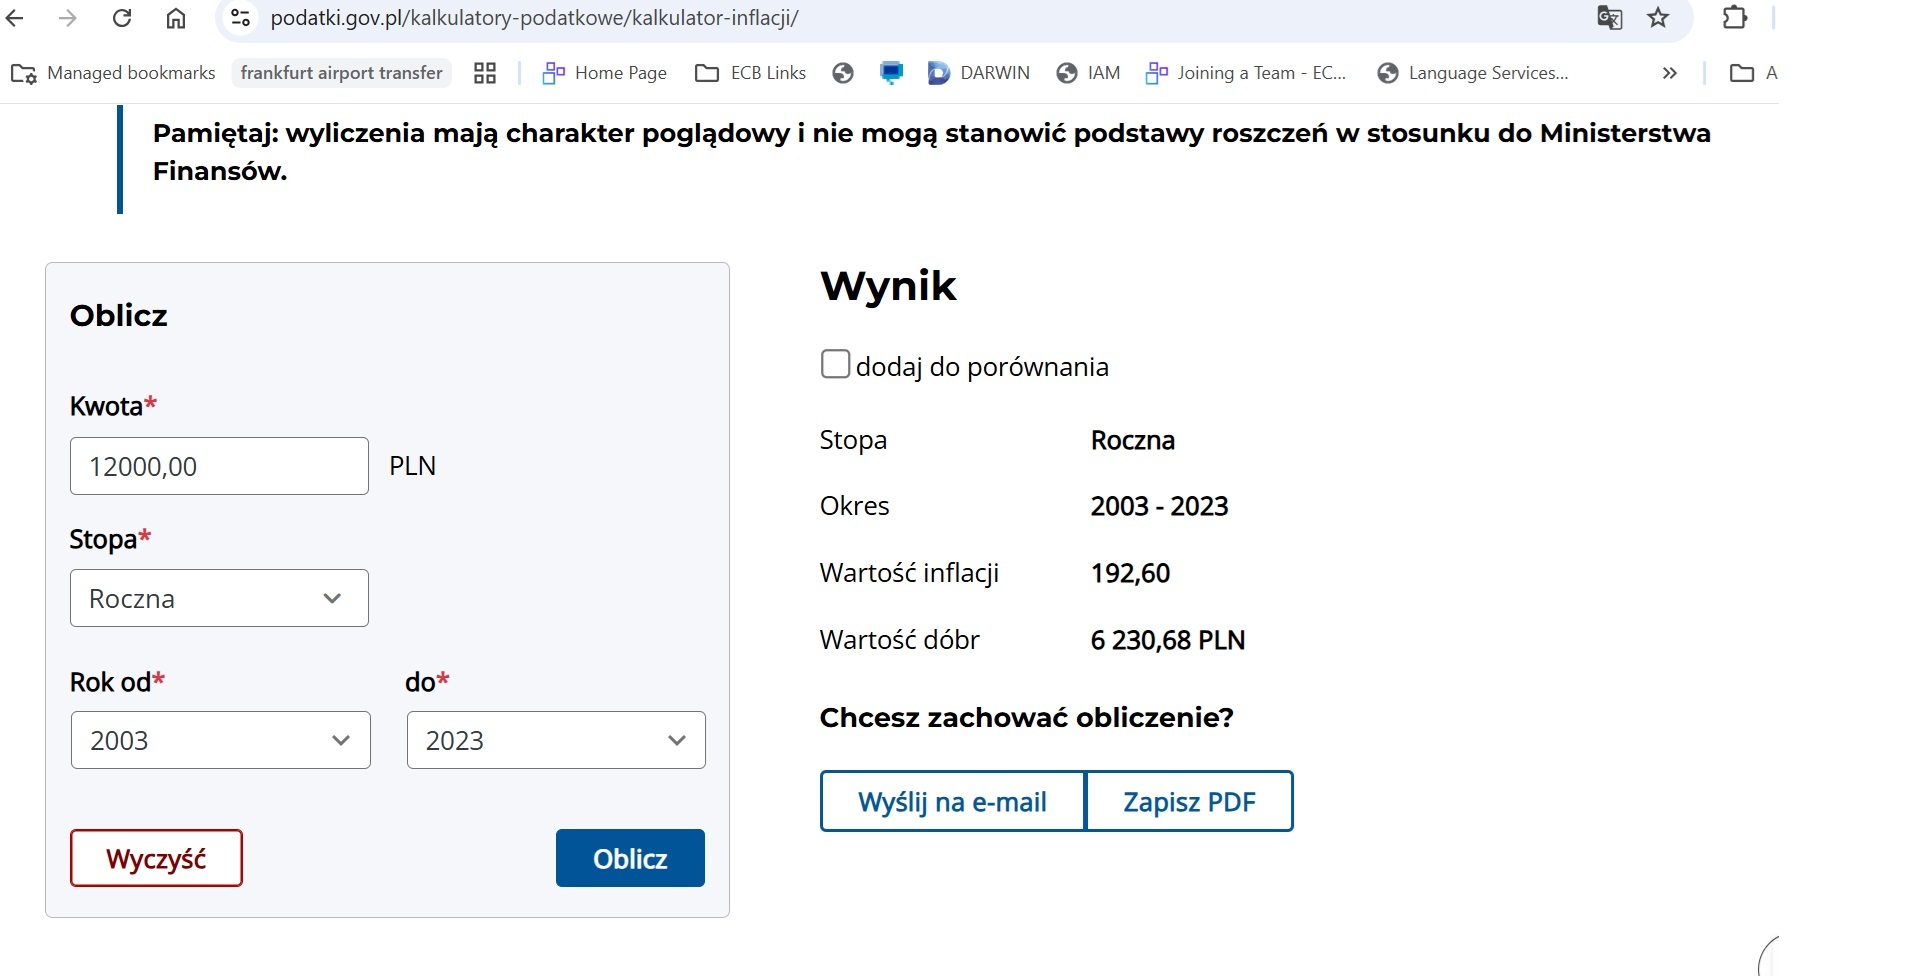The height and width of the screenshot is (976, 1916).
Task: Tick the 'dodaj do porównania' checkbox
Action: tap(835, 364)
